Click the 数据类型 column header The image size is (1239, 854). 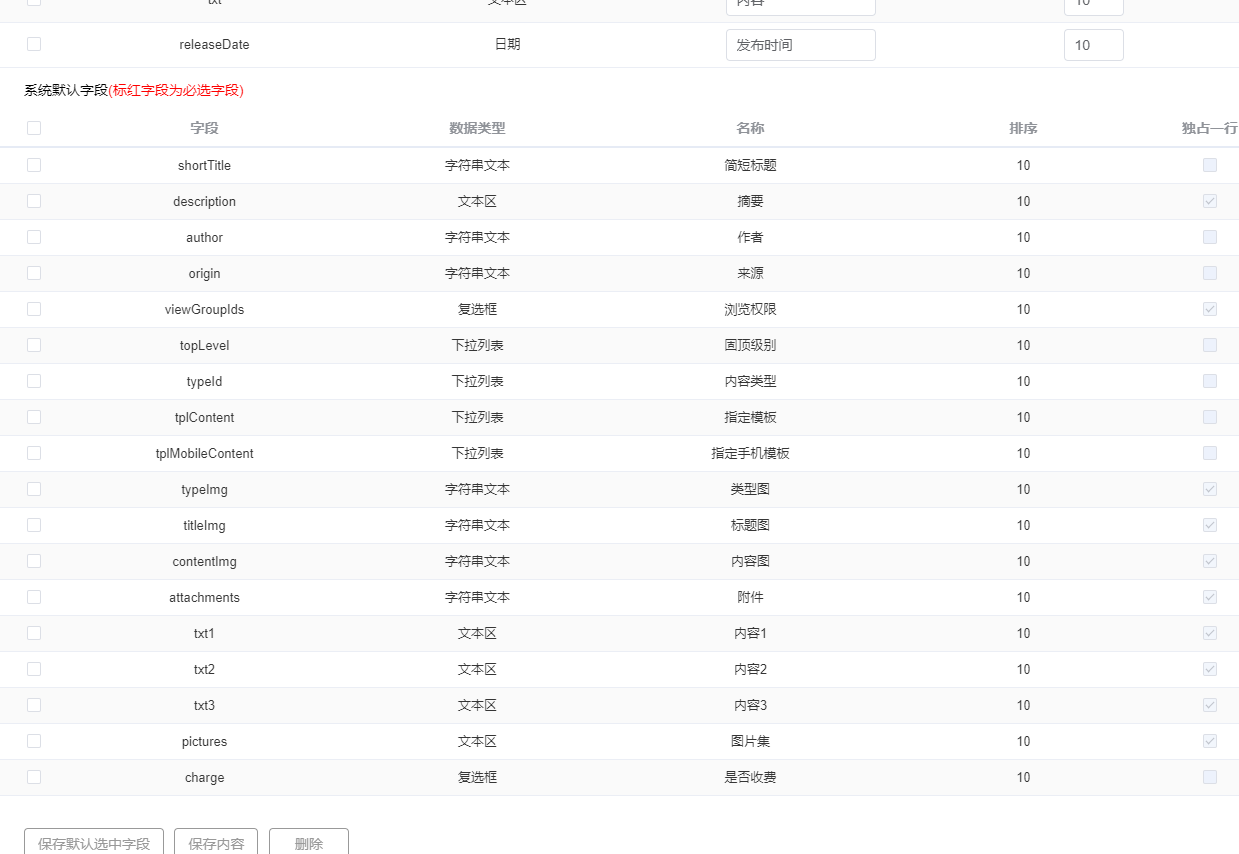(x=477, y=128)
